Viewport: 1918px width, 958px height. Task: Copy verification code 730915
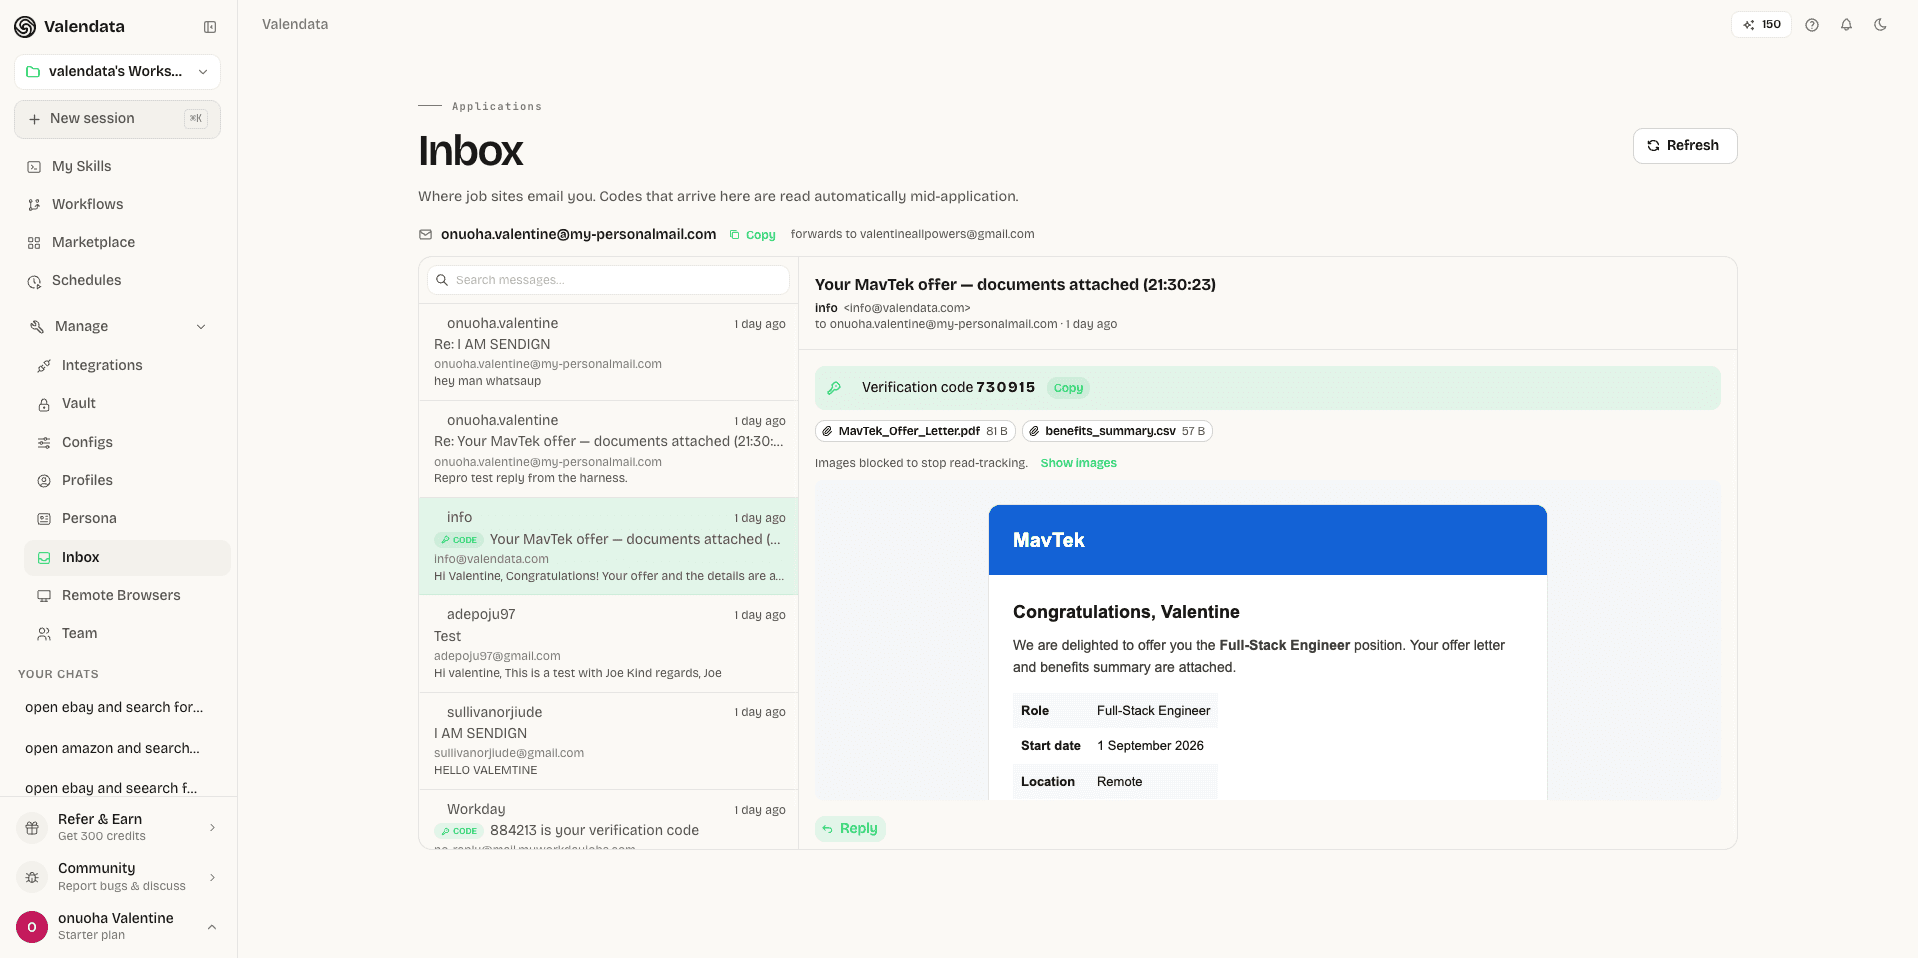[x=1068, y=388]
